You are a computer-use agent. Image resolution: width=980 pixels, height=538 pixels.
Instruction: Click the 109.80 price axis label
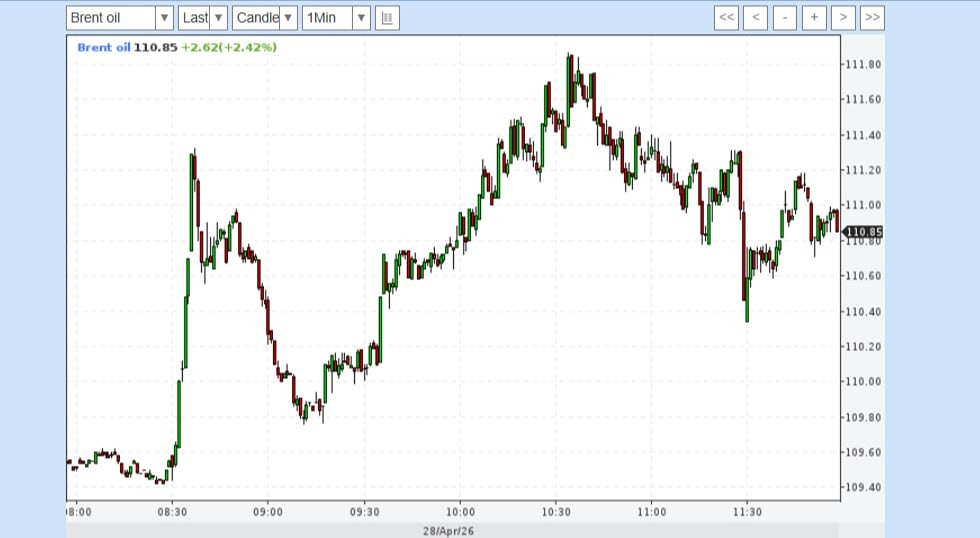click(863, 417)
